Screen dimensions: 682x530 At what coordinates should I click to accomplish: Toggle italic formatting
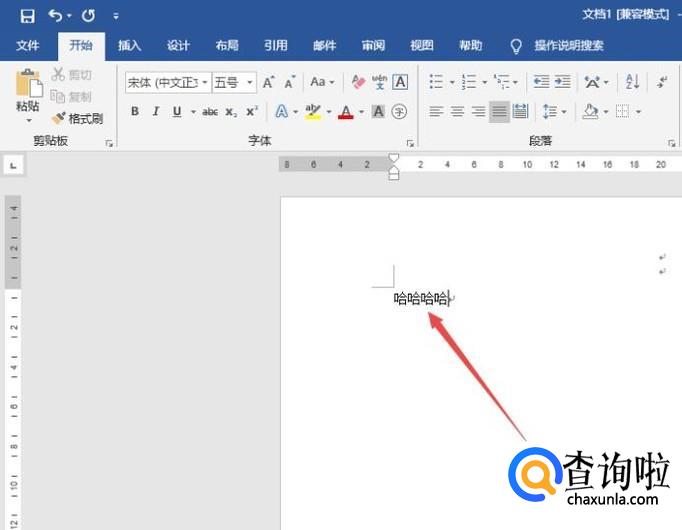tap(156, 112)
